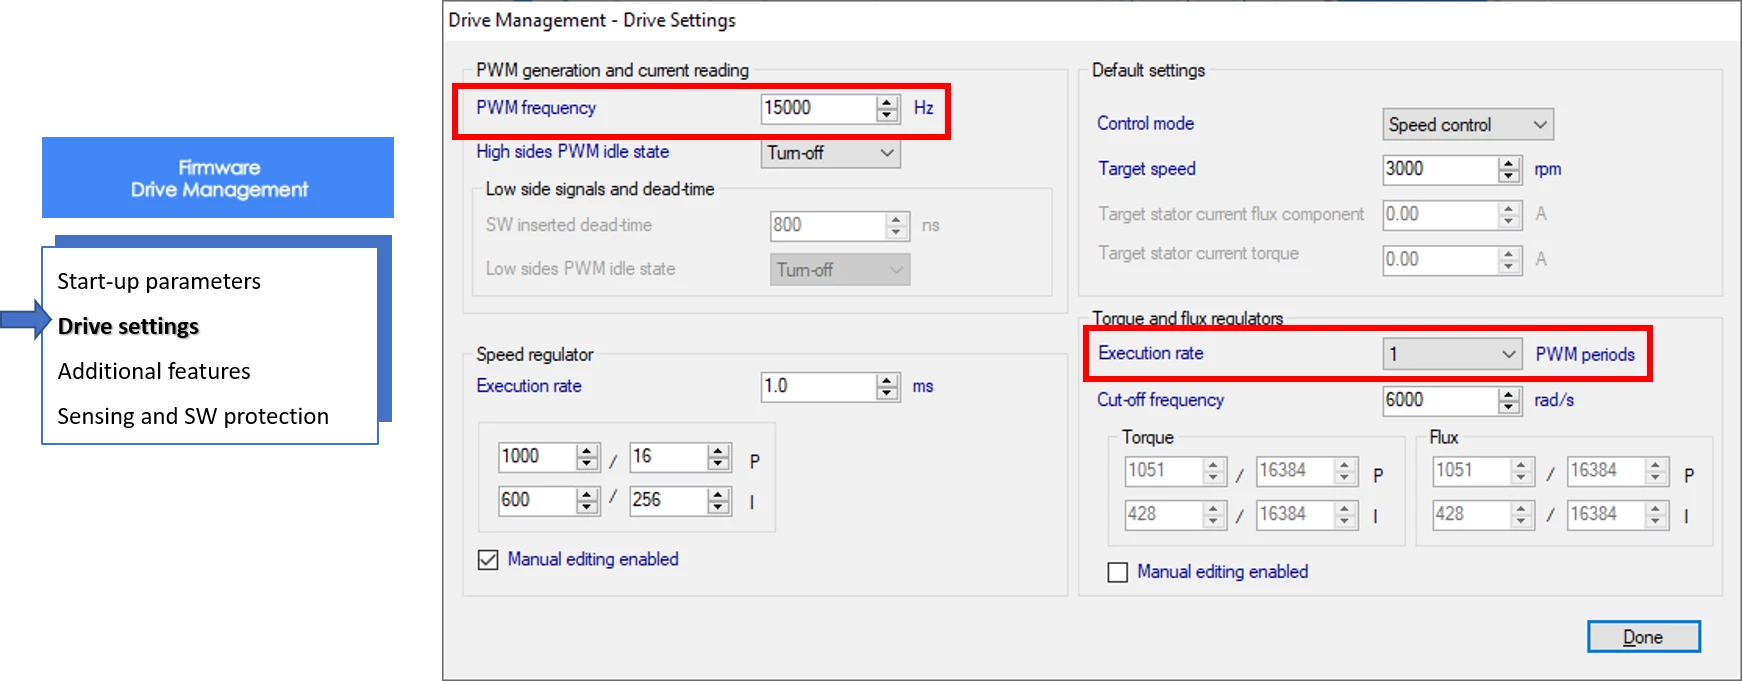1742x681 pixels.
Task: Adjust spinner of Torque I divisor 16384
Action: [1345, 515]
